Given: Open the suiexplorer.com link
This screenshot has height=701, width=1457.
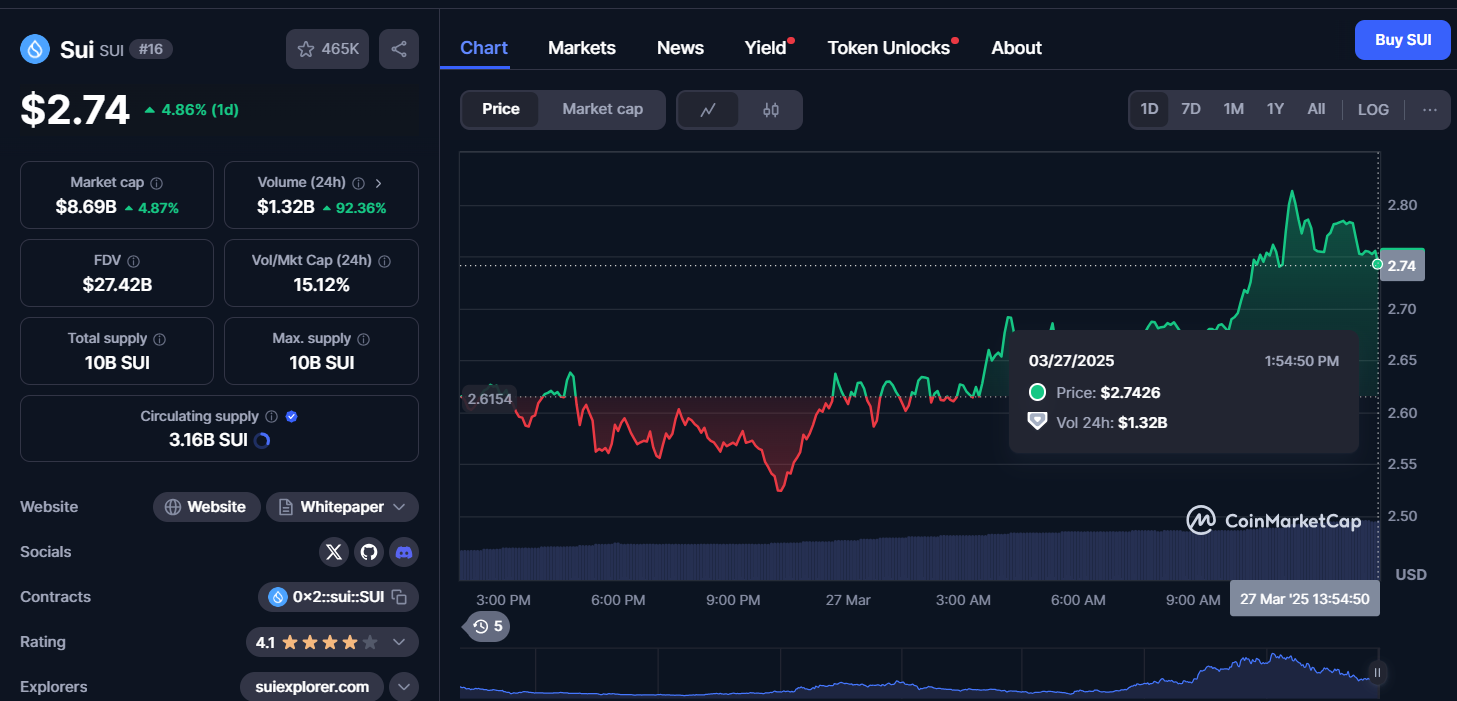Looking at the screenshot, I should (311, 687).
